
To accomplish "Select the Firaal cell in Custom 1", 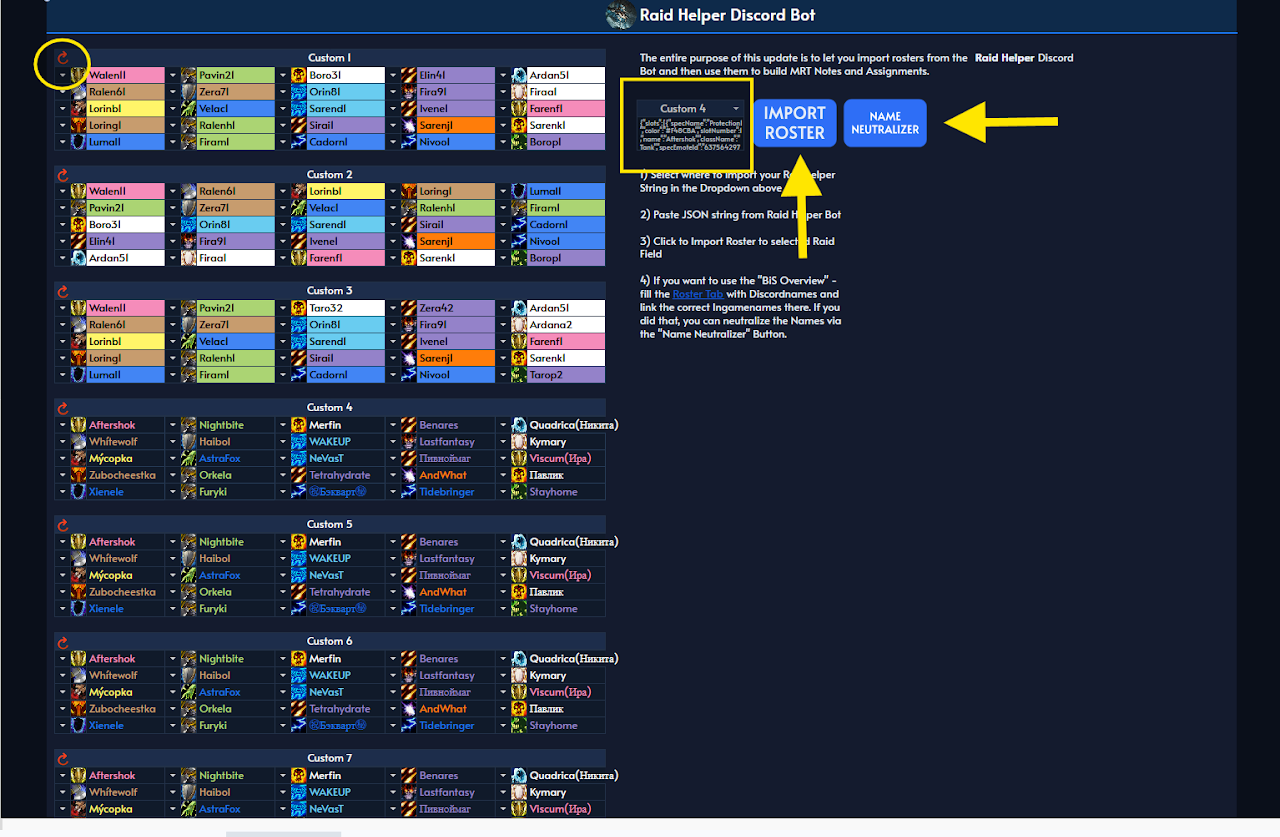I will click(566, 92).
